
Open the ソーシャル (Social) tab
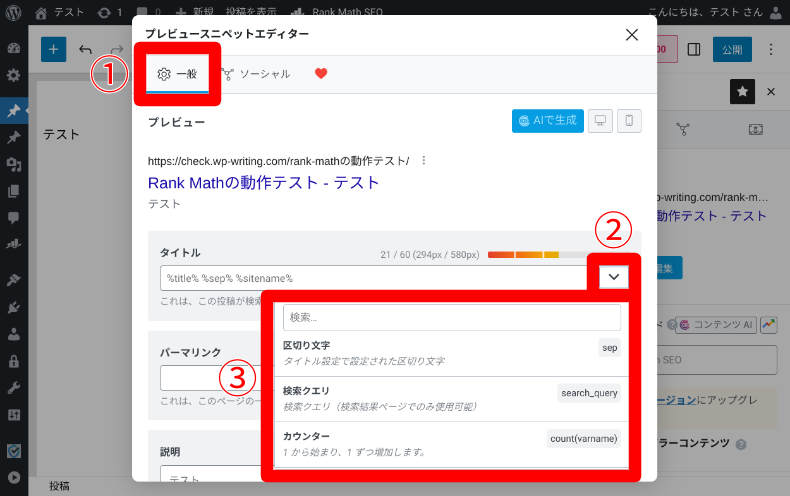[256, 74]
